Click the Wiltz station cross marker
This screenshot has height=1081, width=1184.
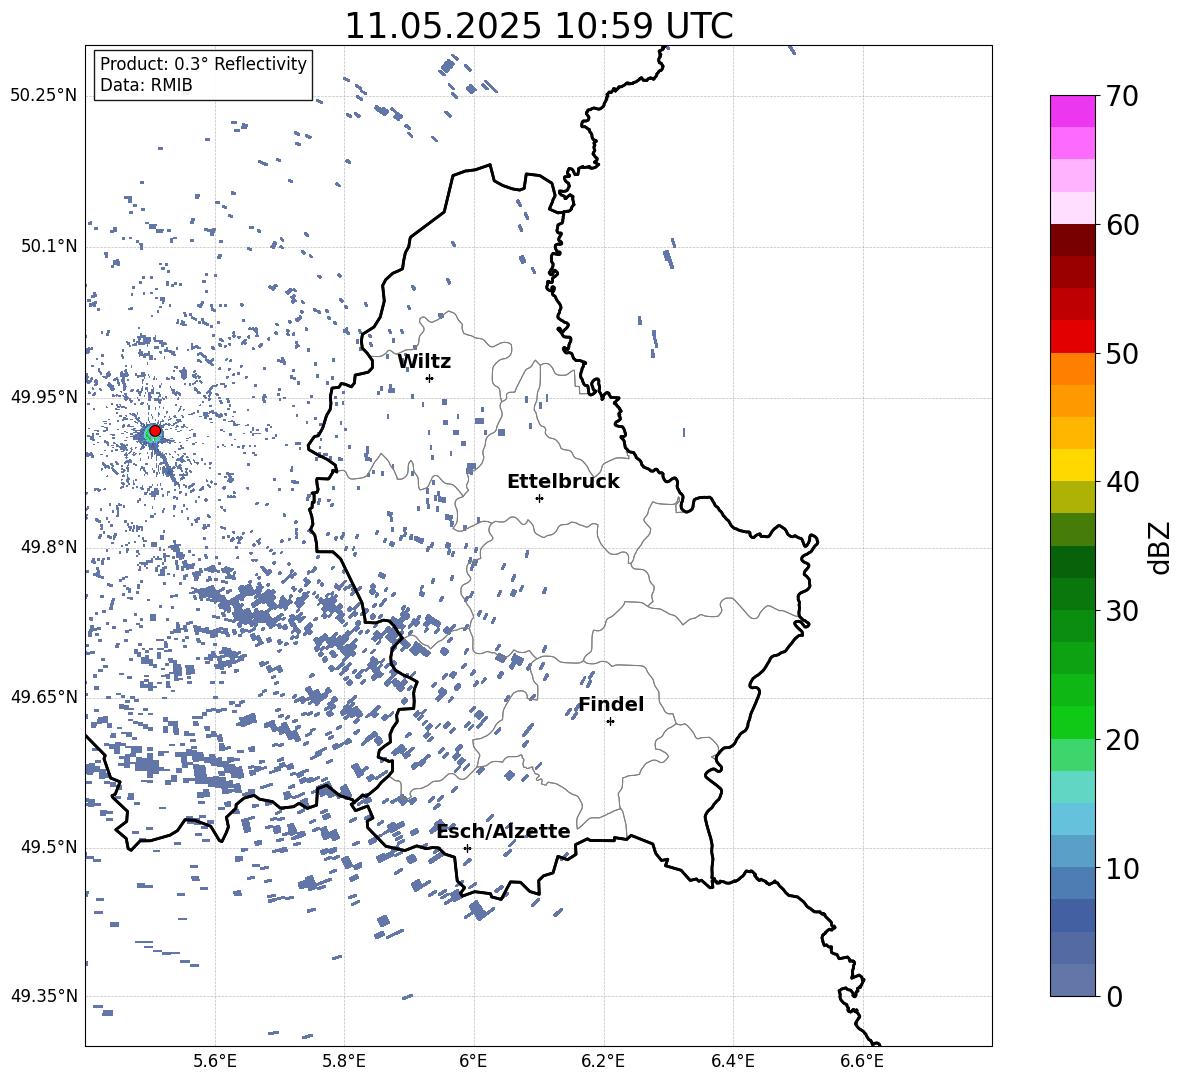pyautogui.click(x=430, y=378)
